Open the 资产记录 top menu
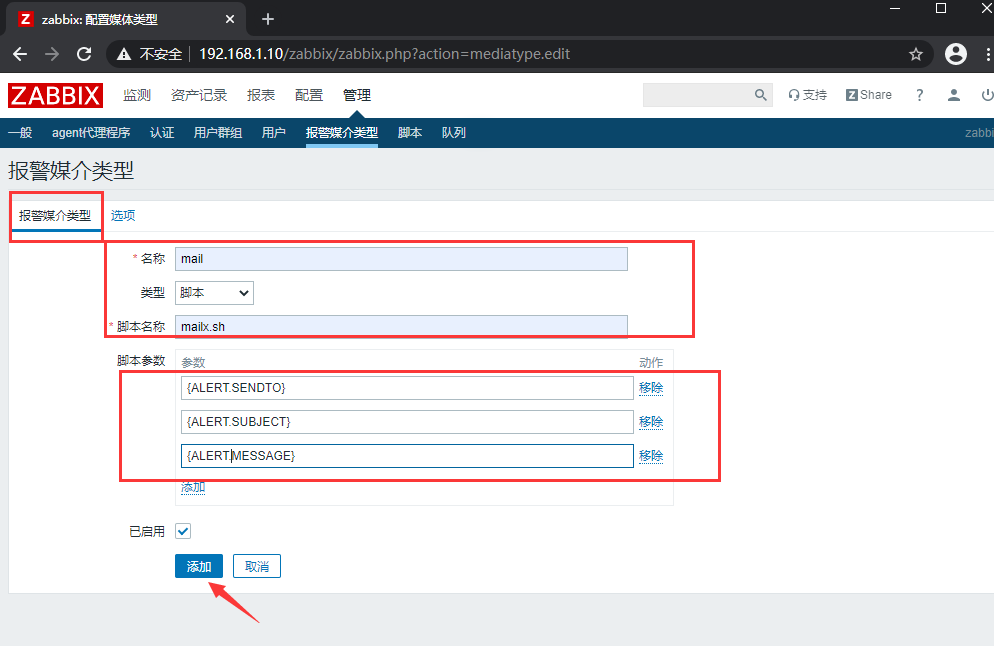Image resolution: width=994 pixels, height=646 pixels. point(199,95)
